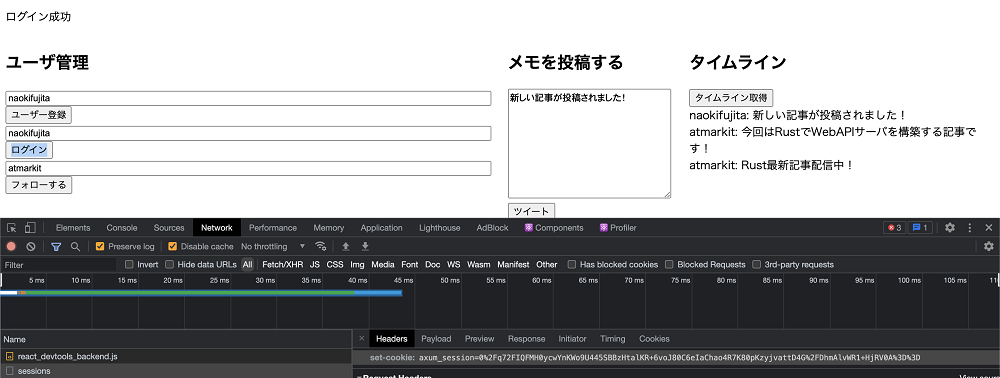Filter requests by WS type
The height and width of the screenshot is (378, 1000).
click(x=453, y=265)
